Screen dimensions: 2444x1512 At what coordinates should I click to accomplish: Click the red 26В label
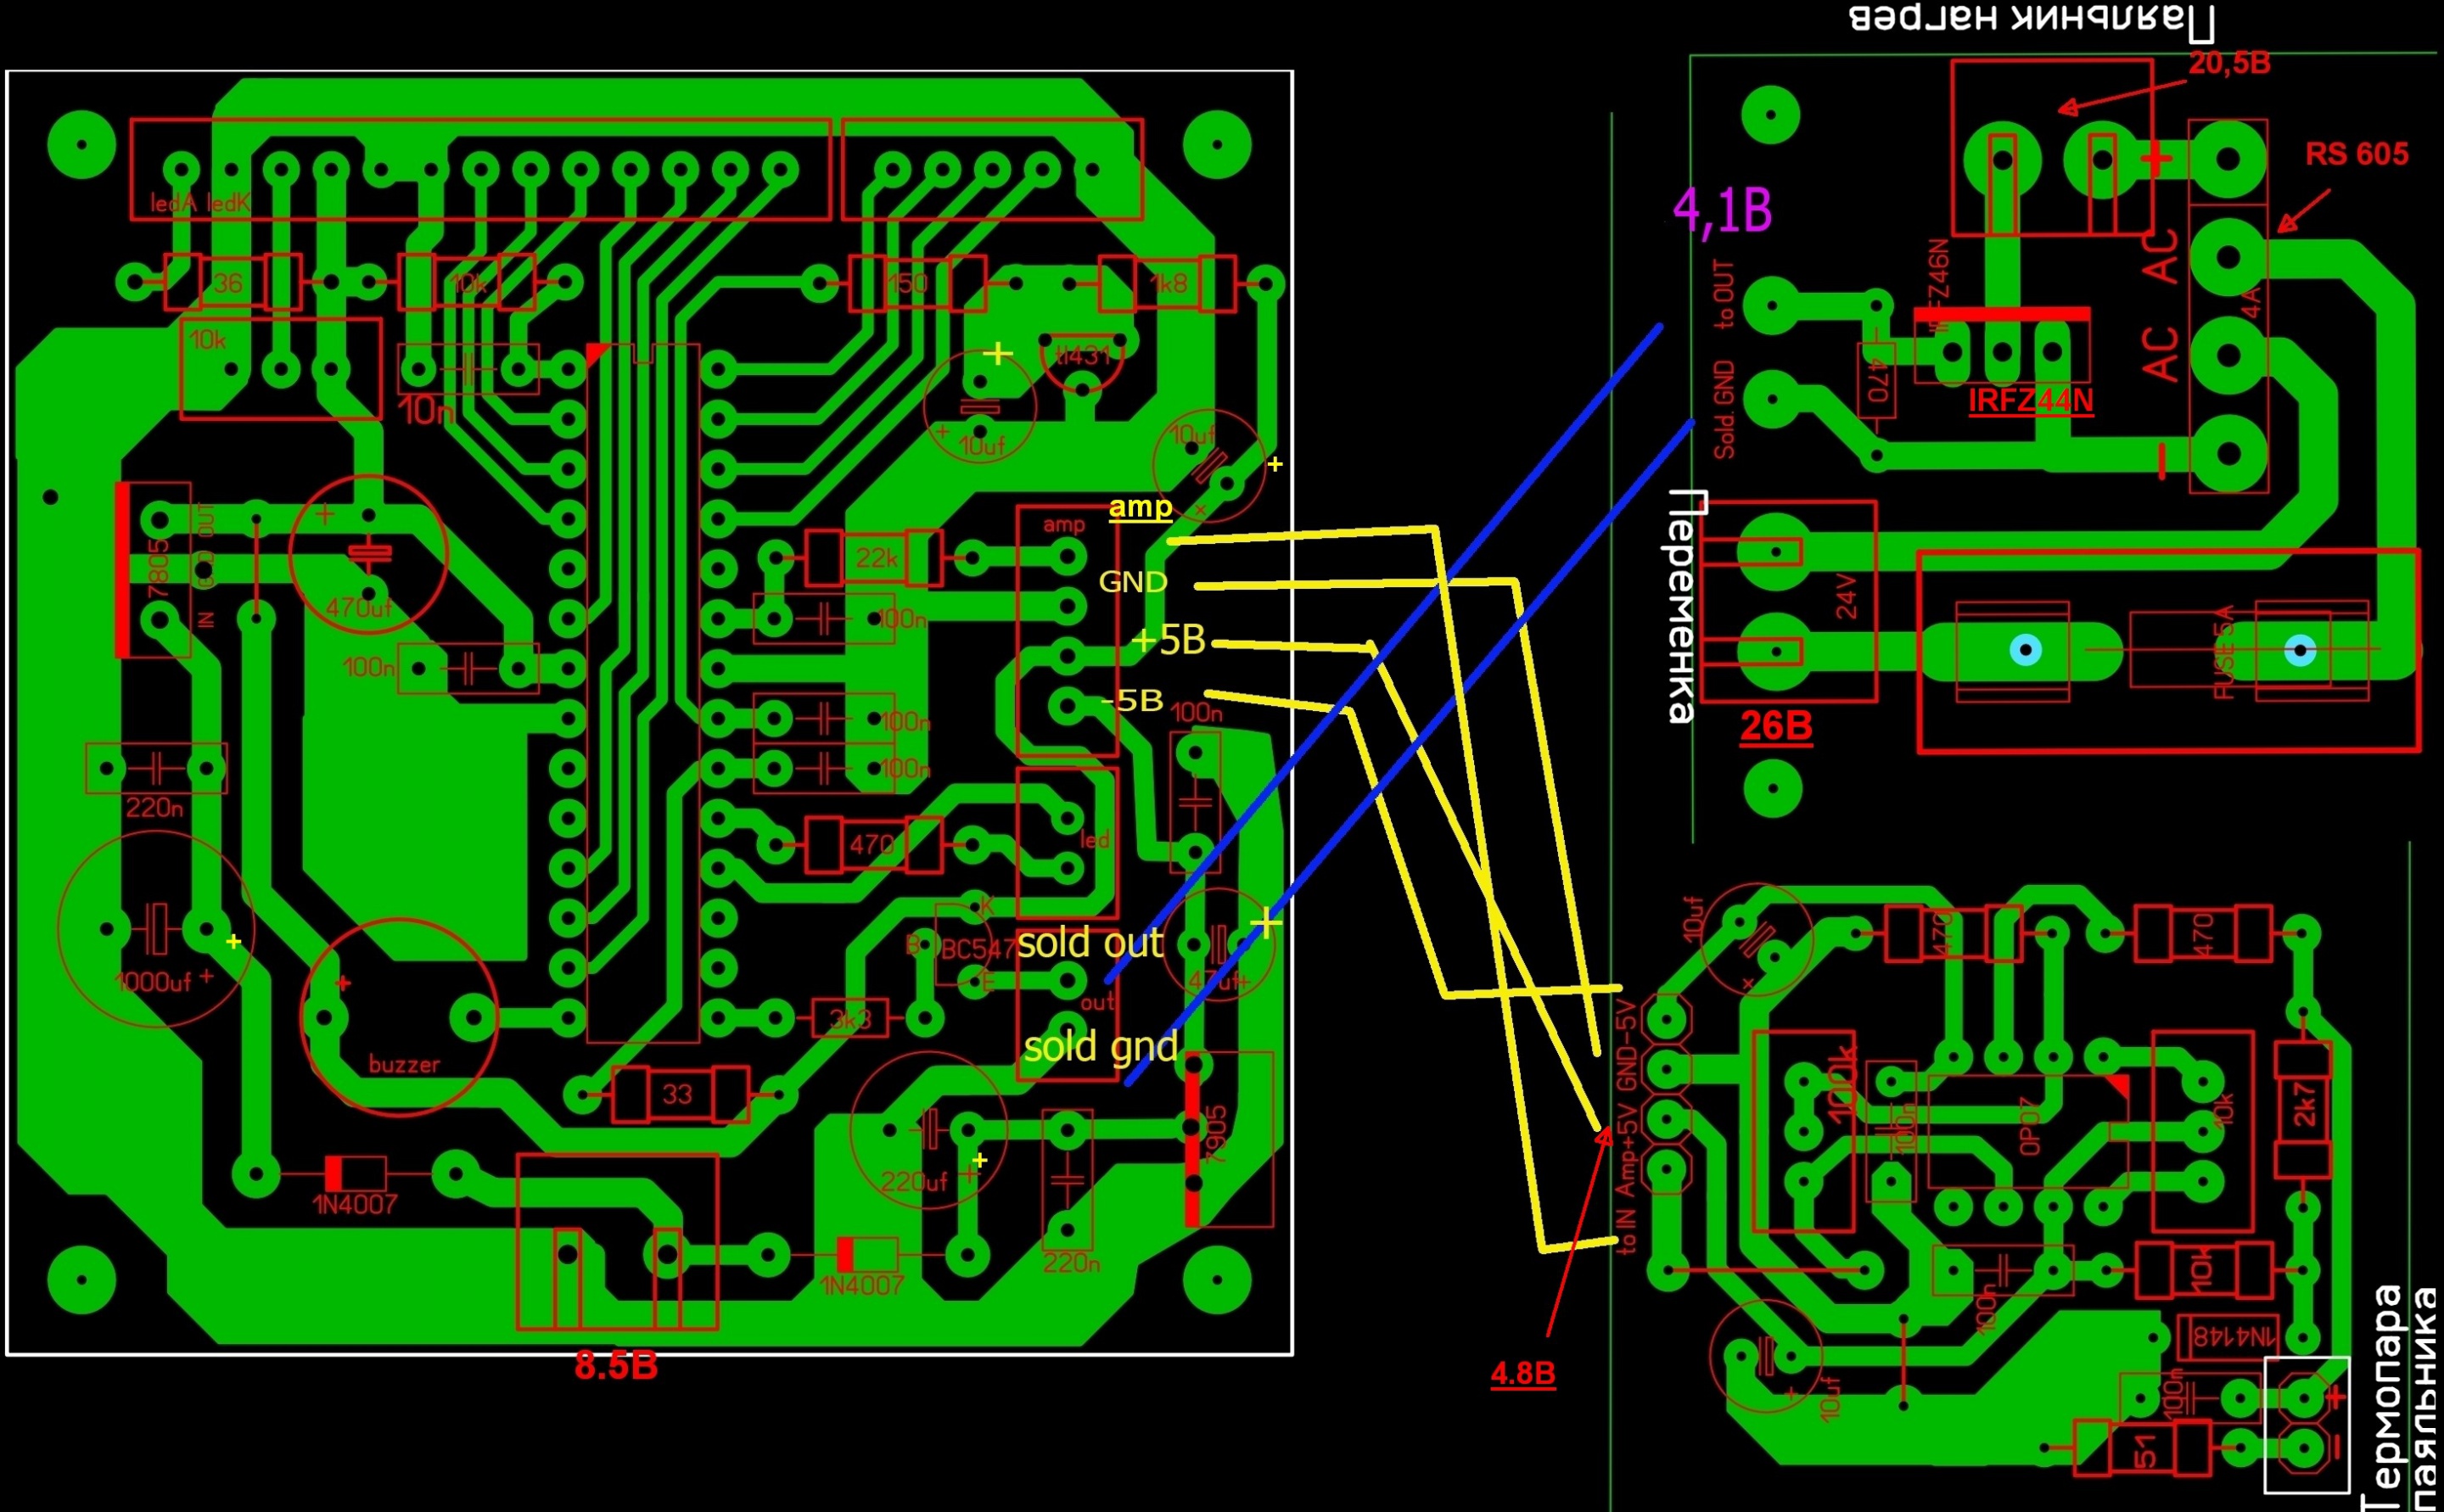click(x=1776, y=726)
